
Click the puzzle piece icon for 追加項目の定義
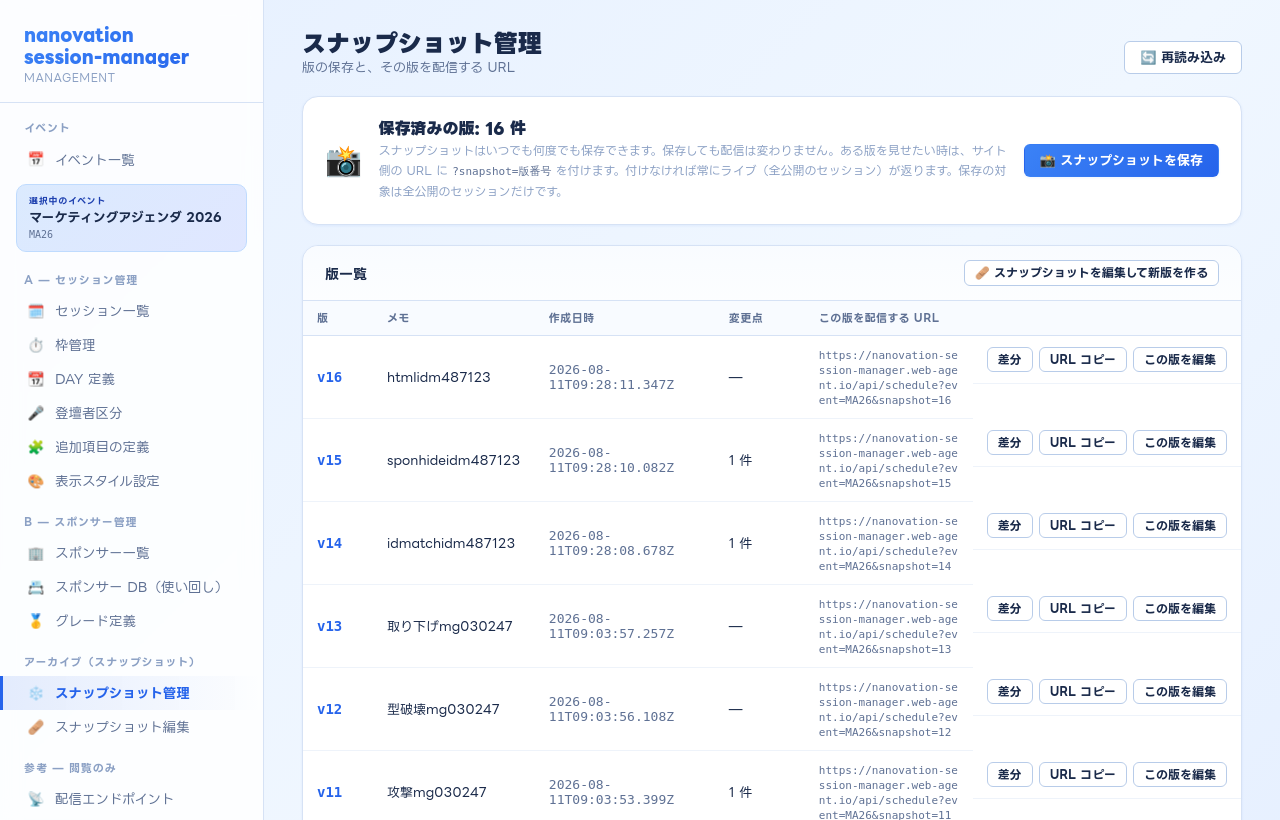click(x=36, y=447)
